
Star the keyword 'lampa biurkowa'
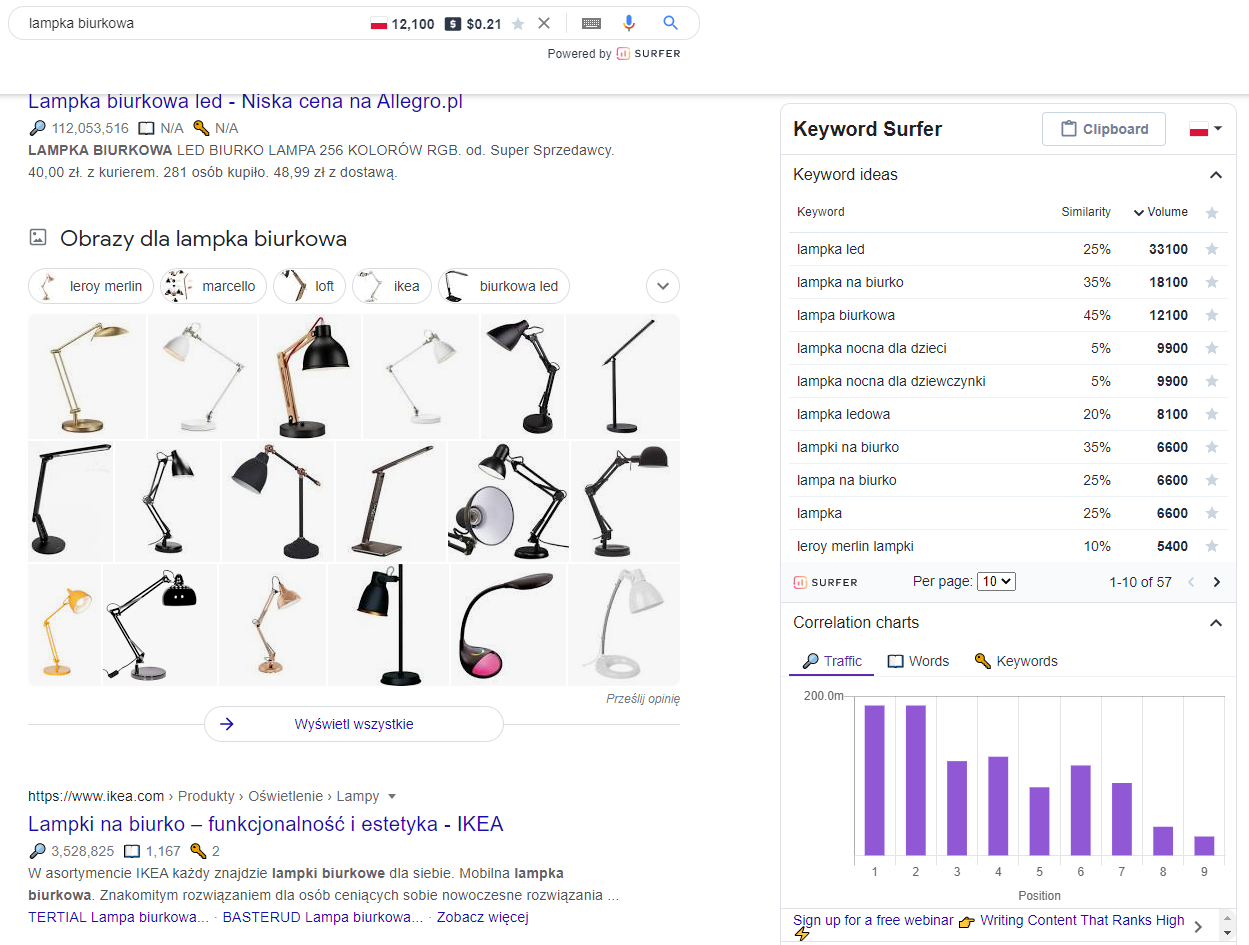[1212, 315]
